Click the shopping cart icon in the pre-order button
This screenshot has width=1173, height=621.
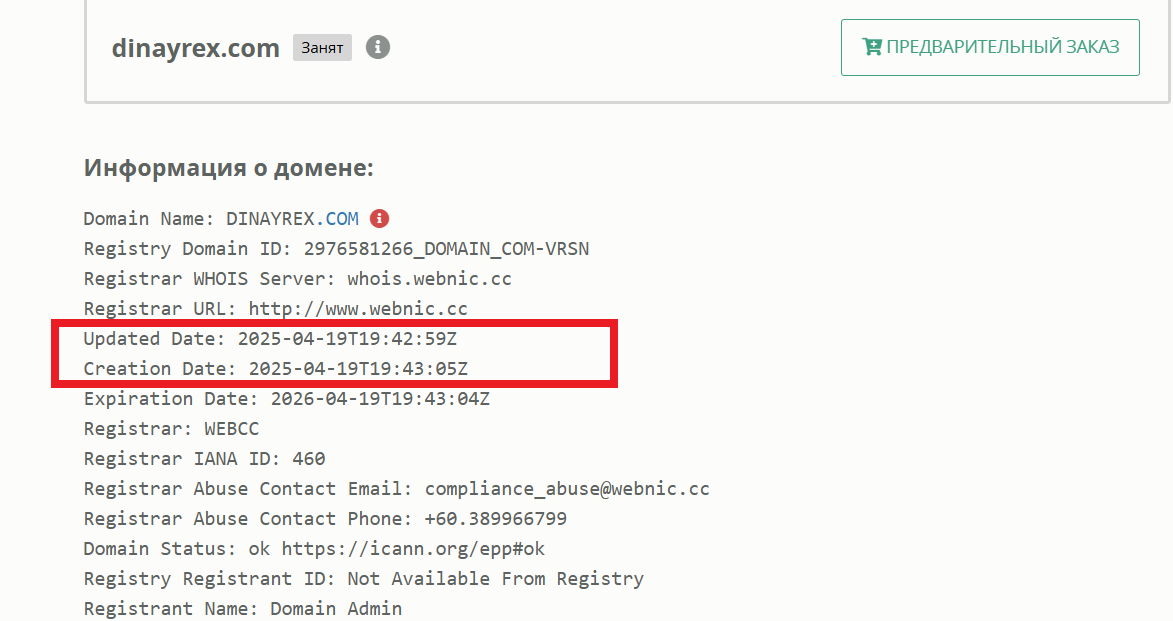click(x=872, y=47)
